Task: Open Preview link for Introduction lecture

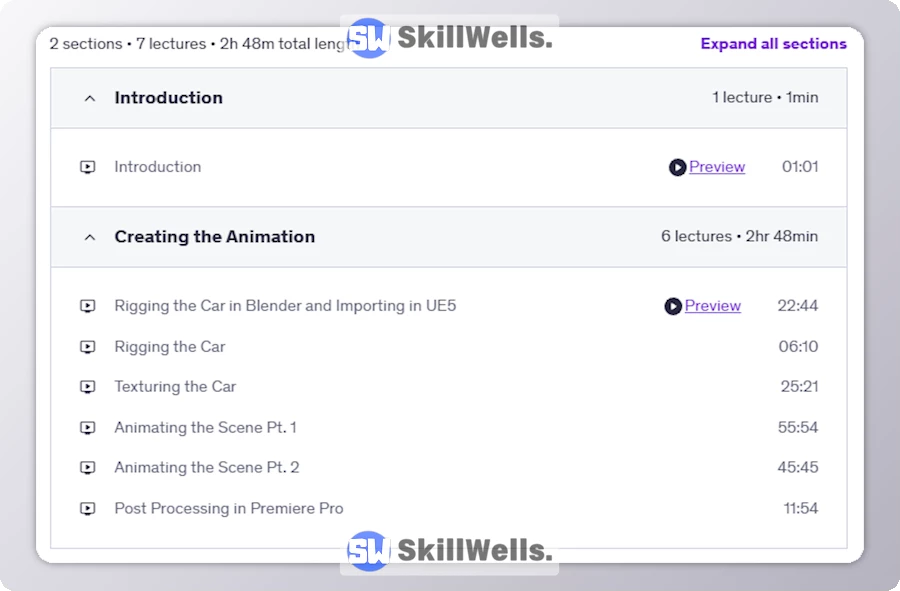Action: coord(717,167)
